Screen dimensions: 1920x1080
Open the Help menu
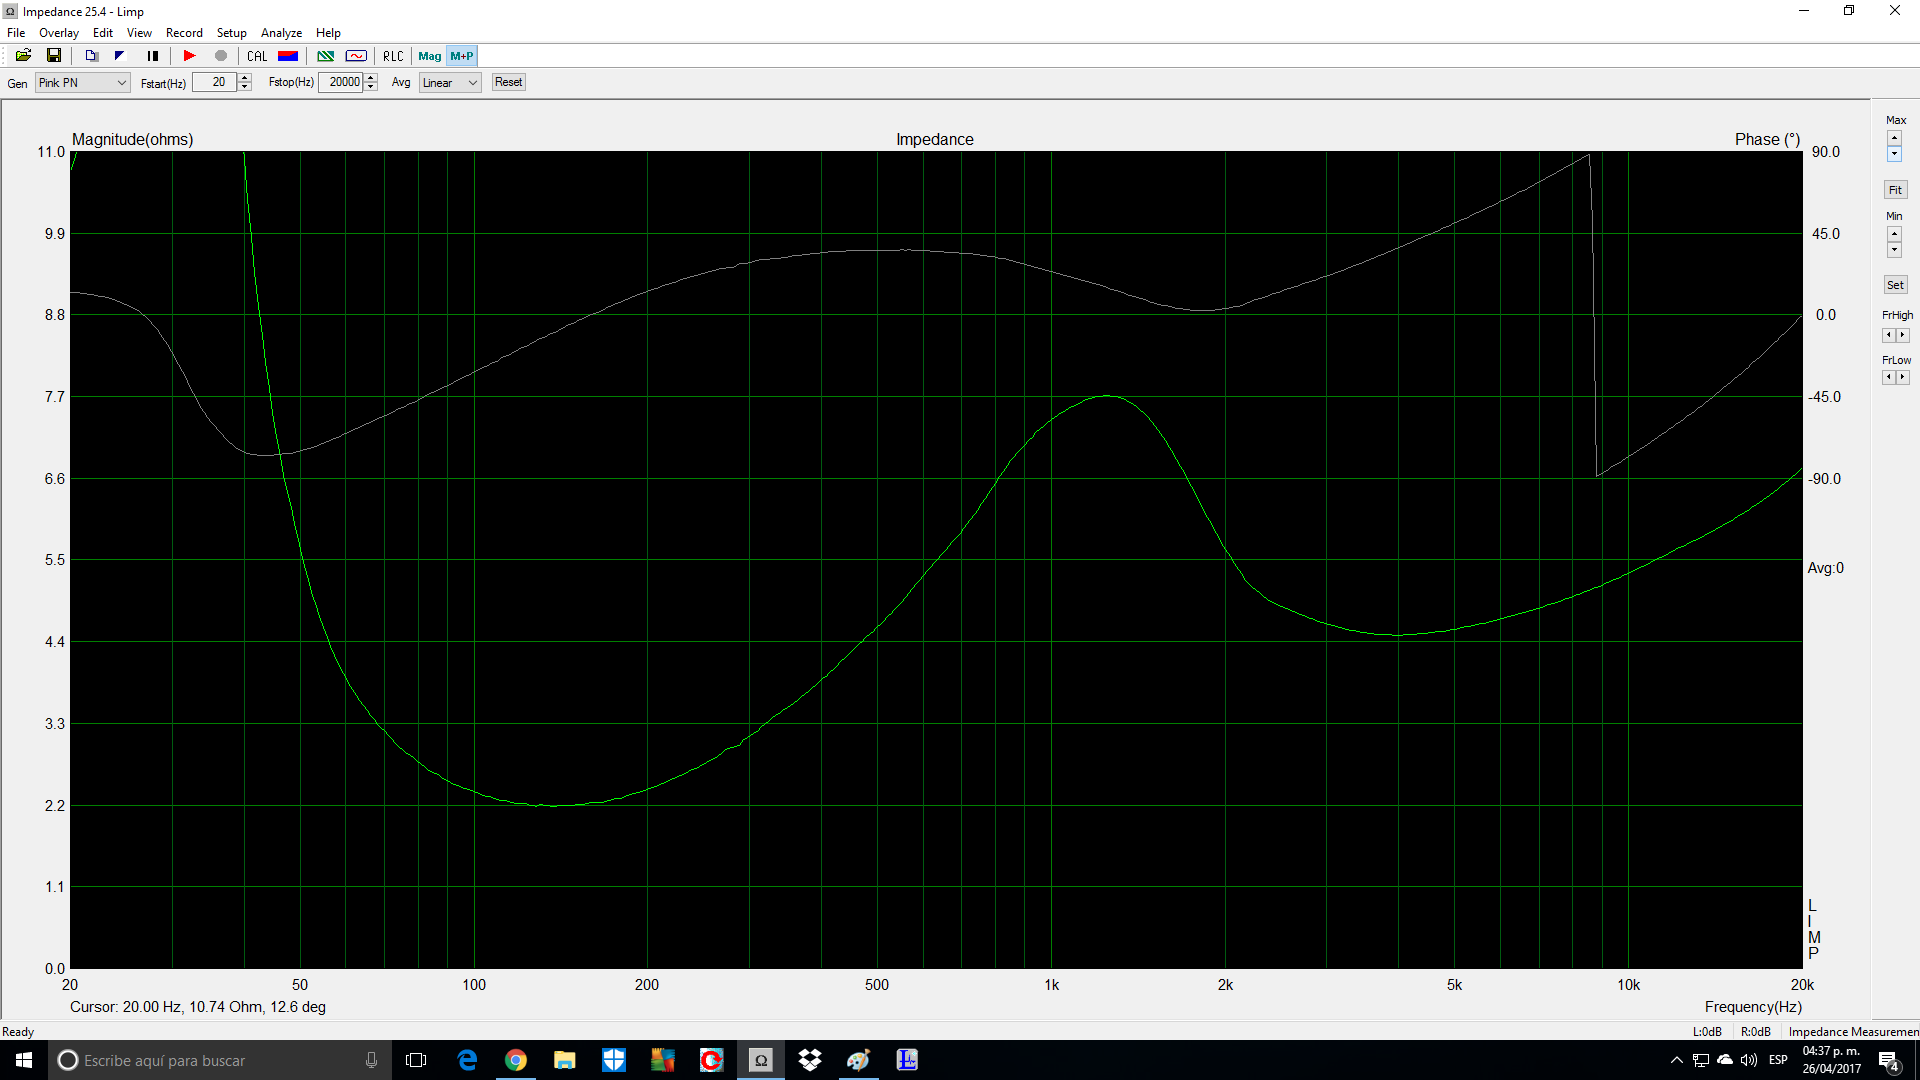point(328,33)
